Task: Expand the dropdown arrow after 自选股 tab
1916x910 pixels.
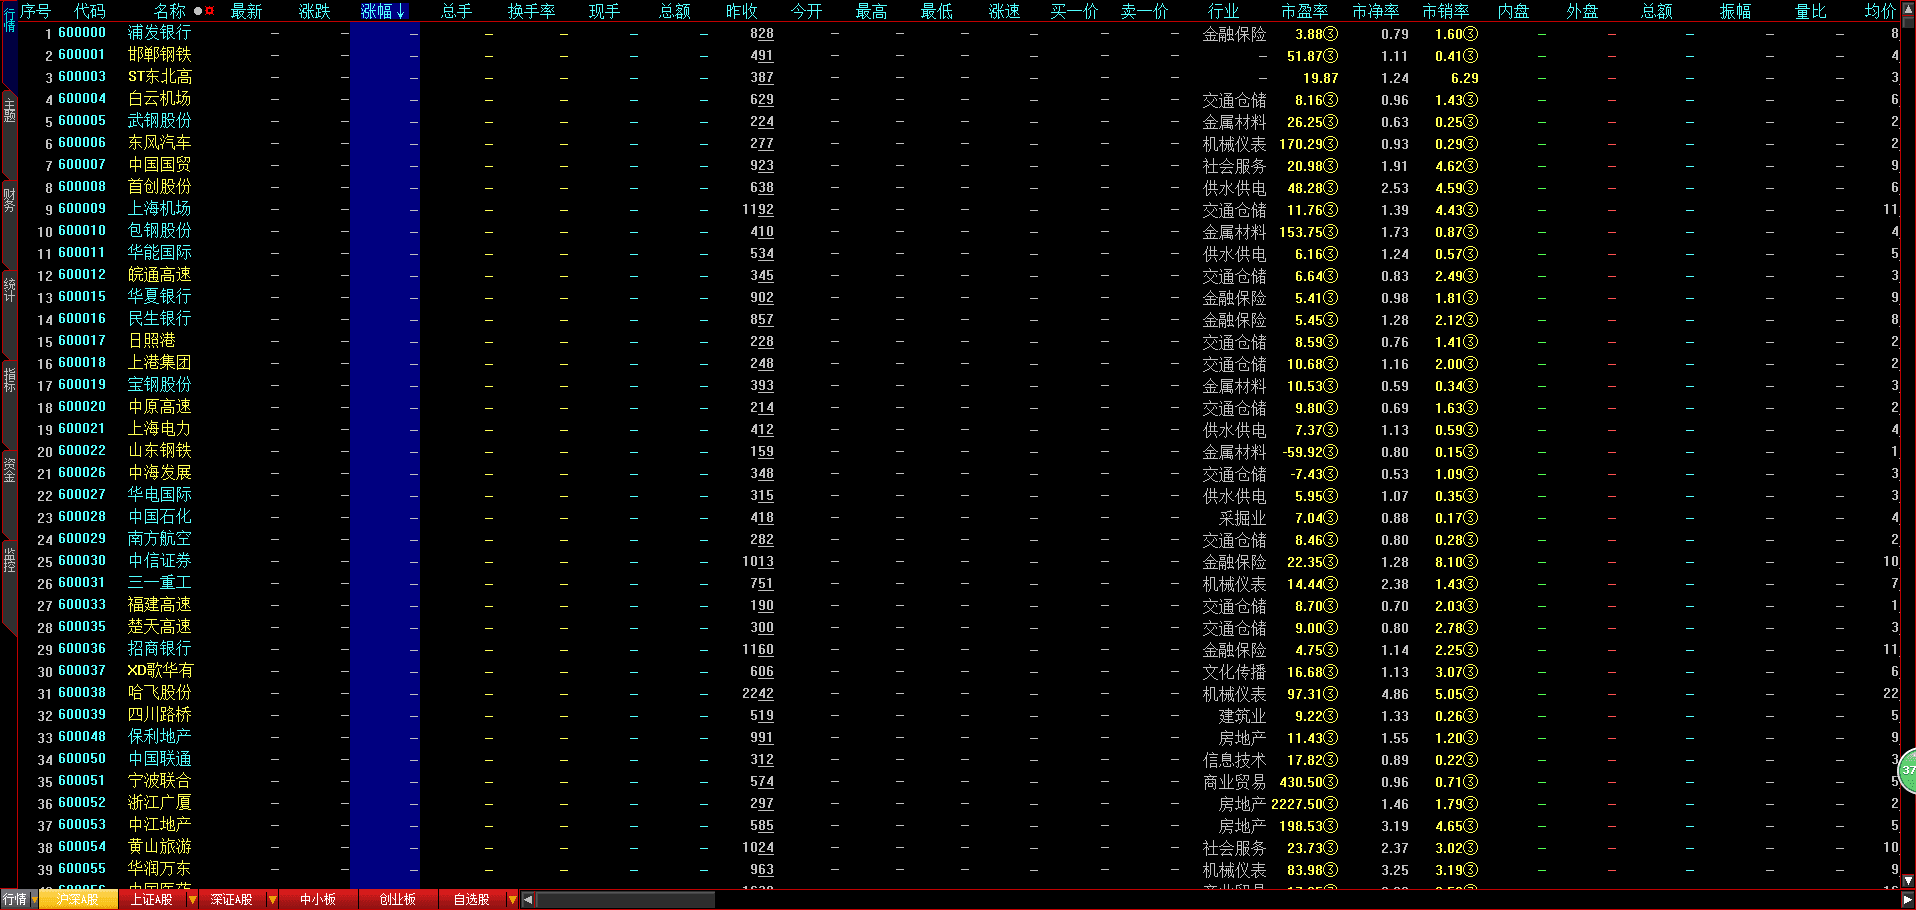Action: pyautogui.click(x=512, y=900)
